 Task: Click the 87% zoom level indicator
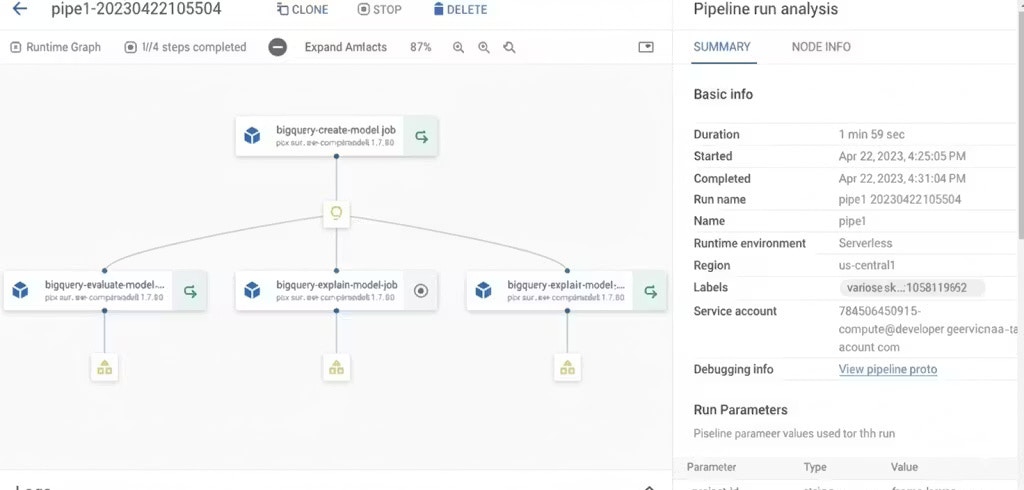point(421,47)
